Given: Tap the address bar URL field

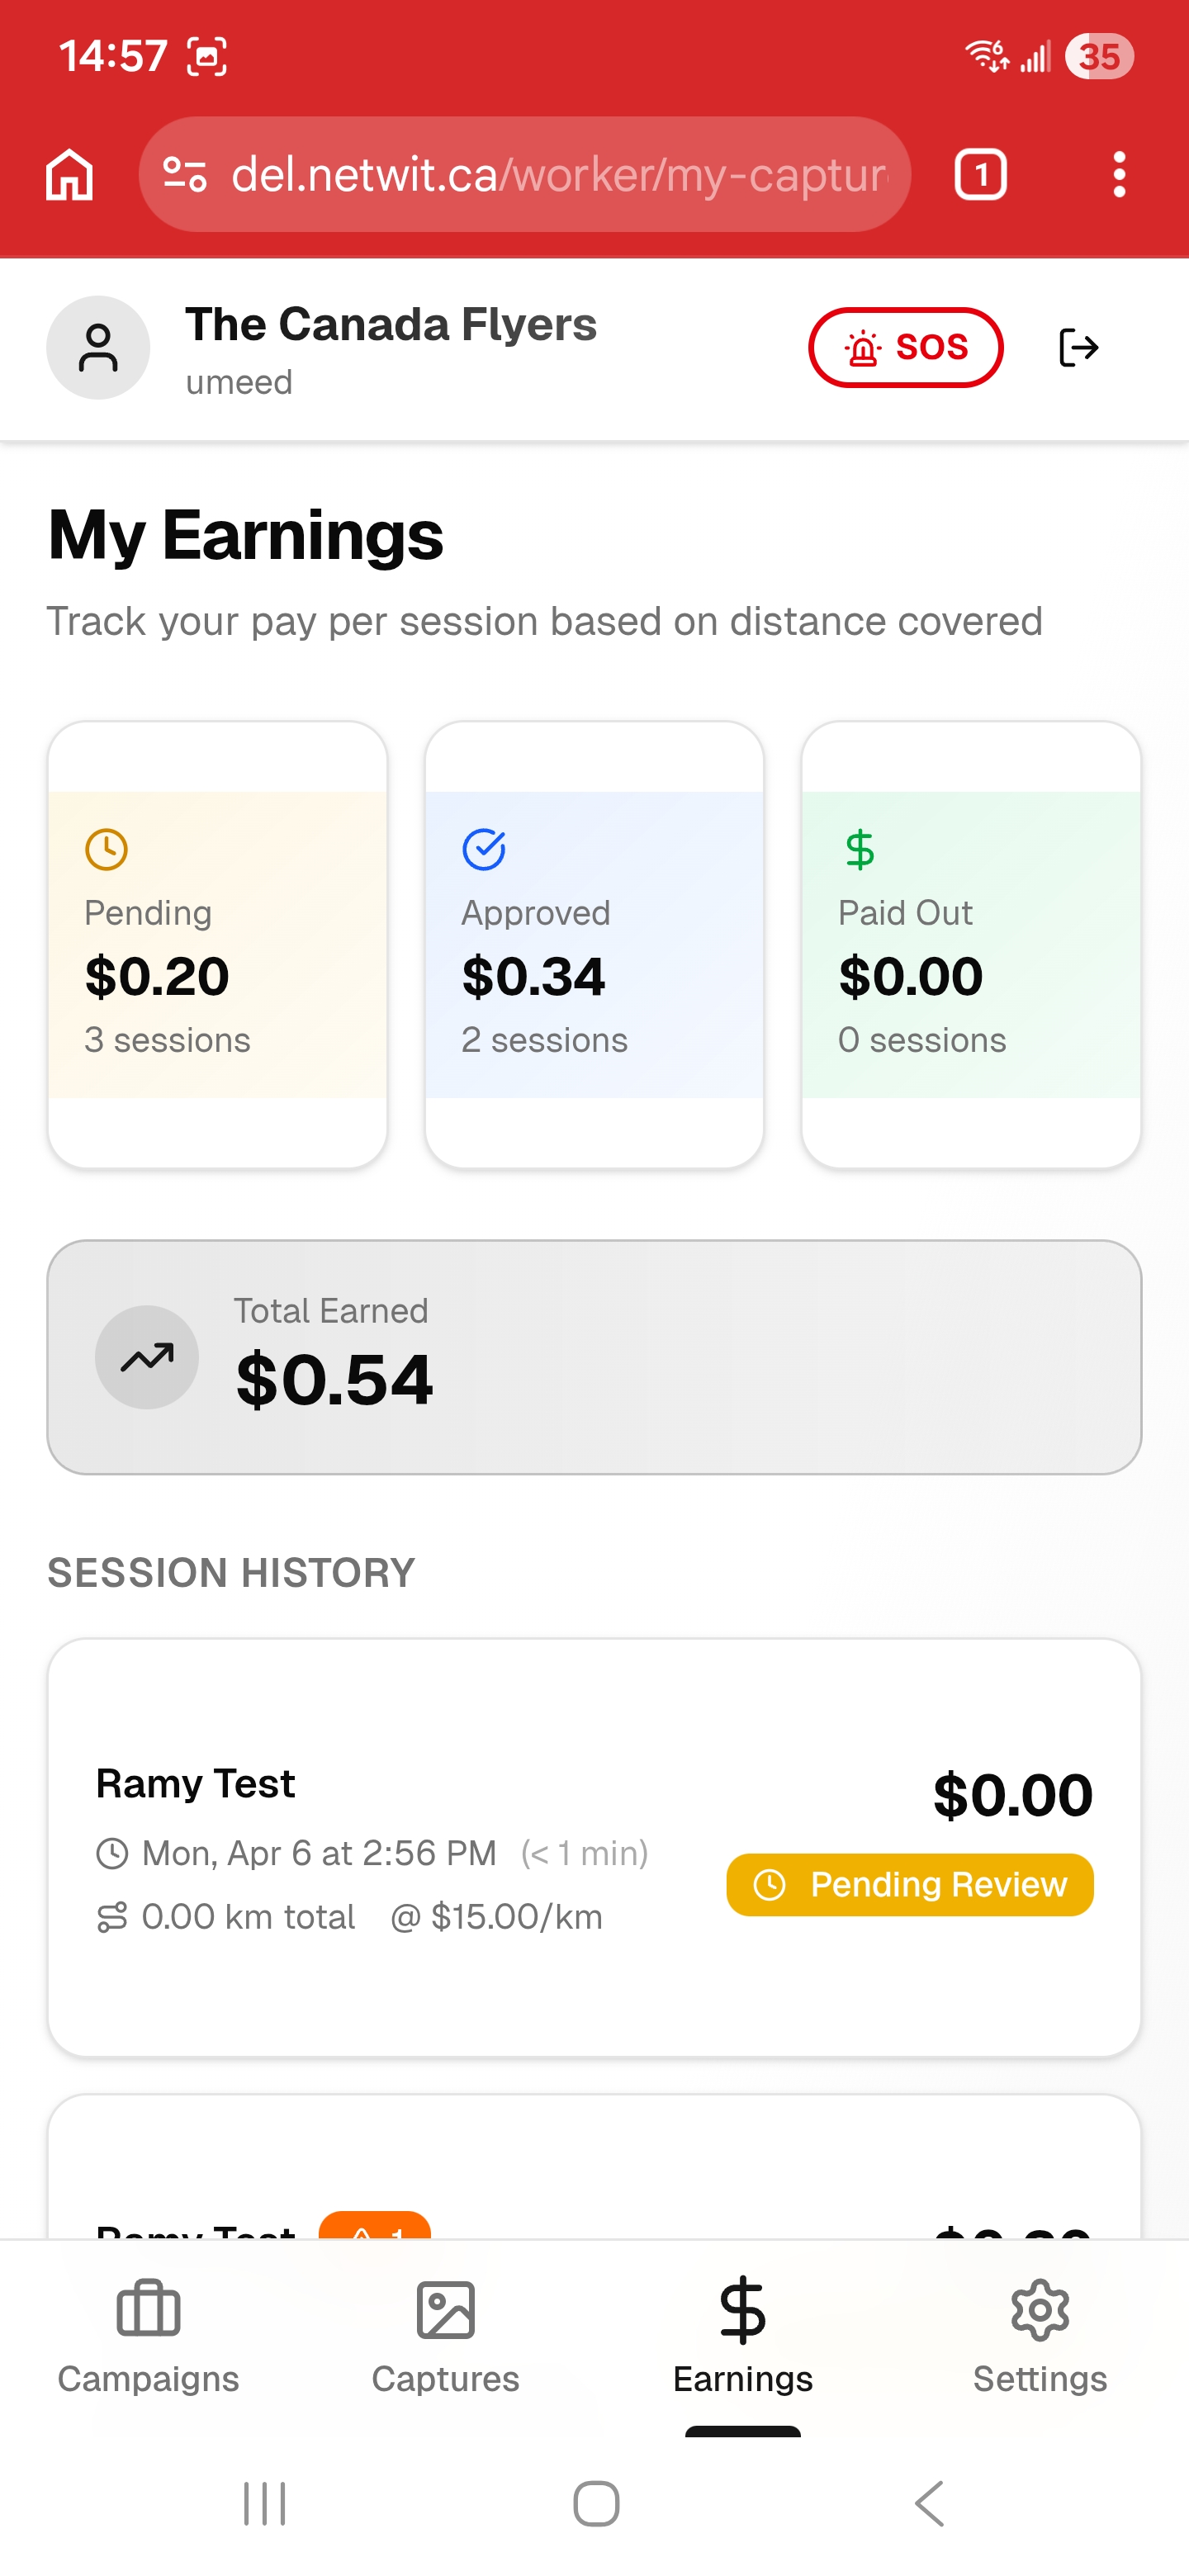Looking at the screenshot, I should tap(558, 175).
